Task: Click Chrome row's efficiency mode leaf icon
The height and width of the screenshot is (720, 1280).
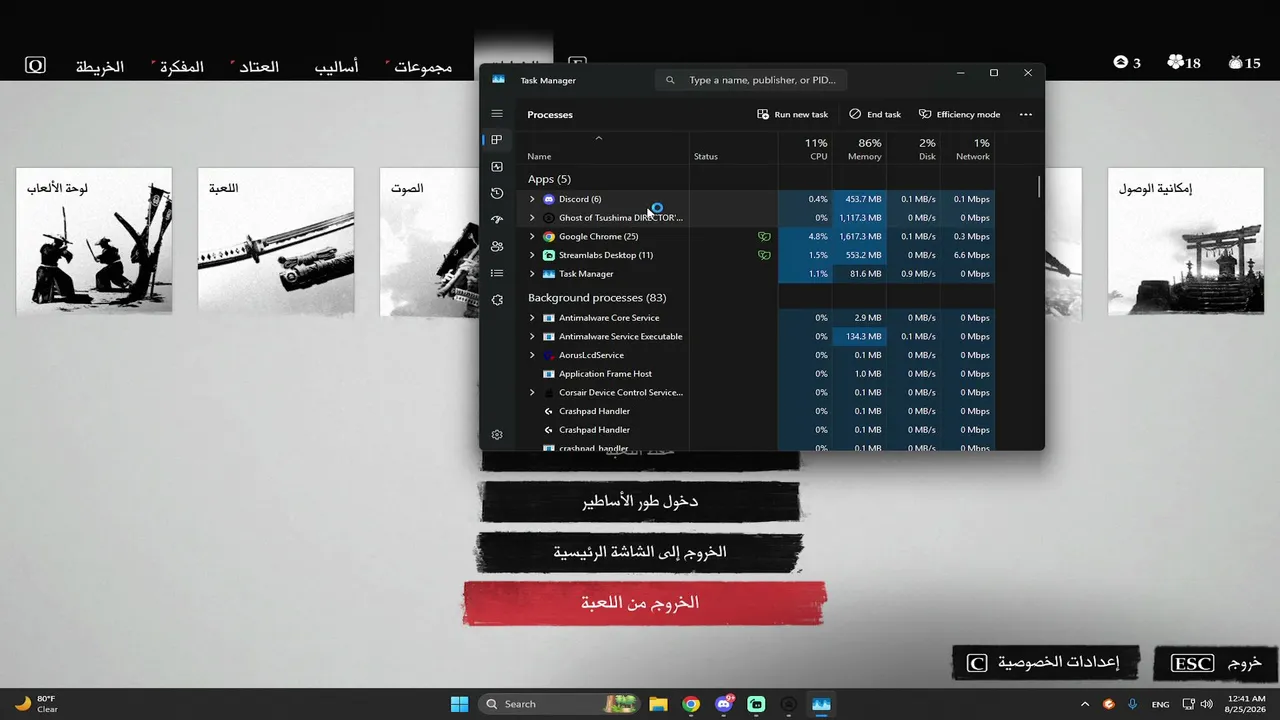Action: pyautogui.click(x=764, y=237)
